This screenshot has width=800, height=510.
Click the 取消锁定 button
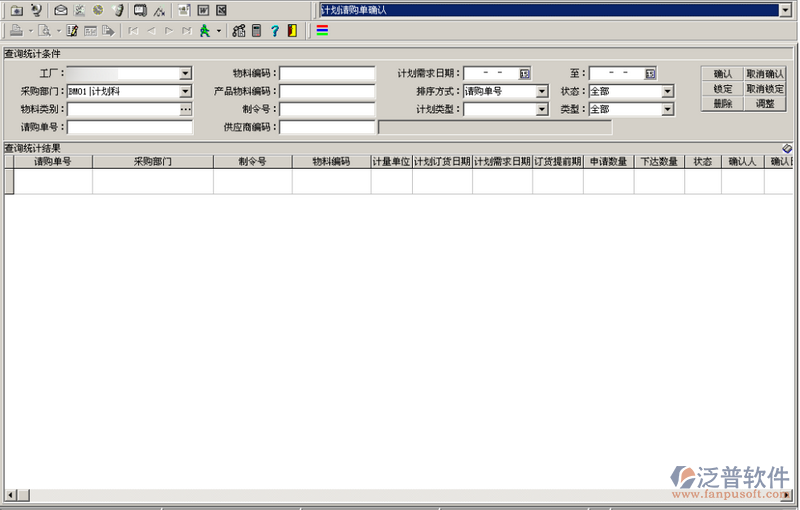[765, 89]
